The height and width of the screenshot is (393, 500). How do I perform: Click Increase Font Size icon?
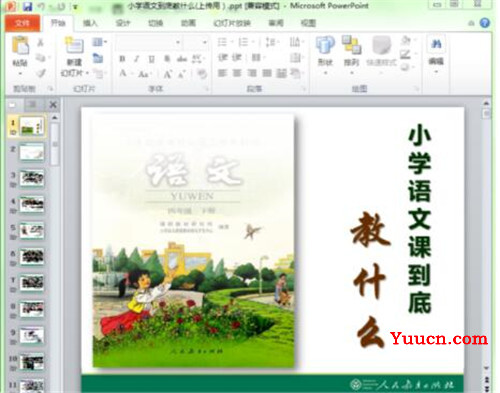(x=167, y=74)
